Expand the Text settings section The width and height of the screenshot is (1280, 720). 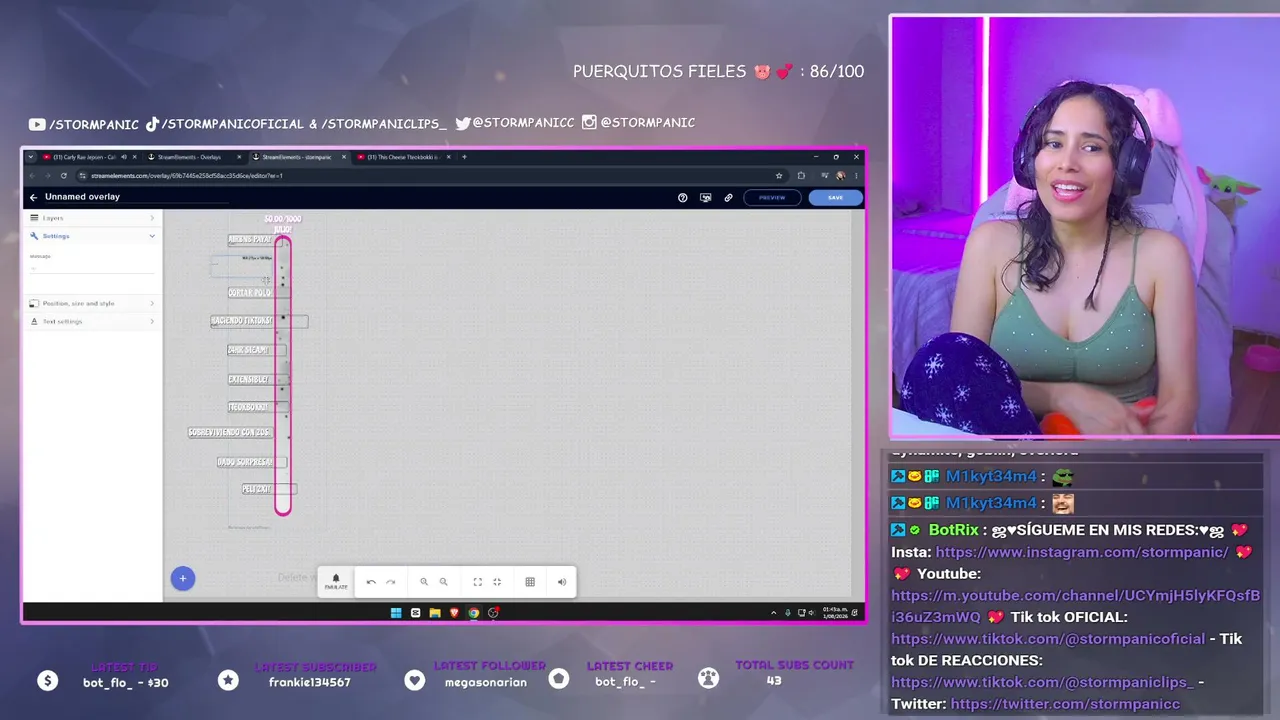[92, 321]
